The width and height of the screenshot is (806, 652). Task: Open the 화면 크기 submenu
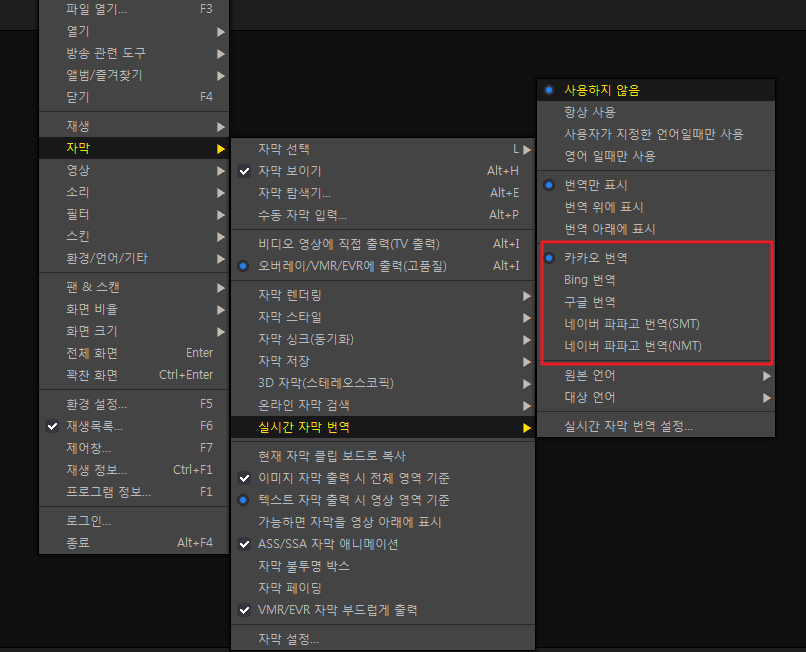click(134, 332)
